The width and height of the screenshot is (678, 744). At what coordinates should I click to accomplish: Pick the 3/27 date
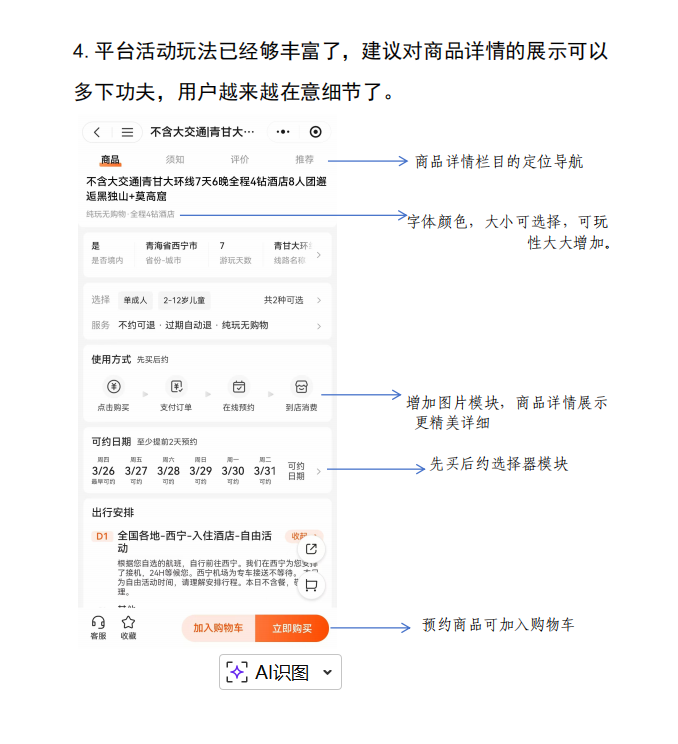click(136, 471)
